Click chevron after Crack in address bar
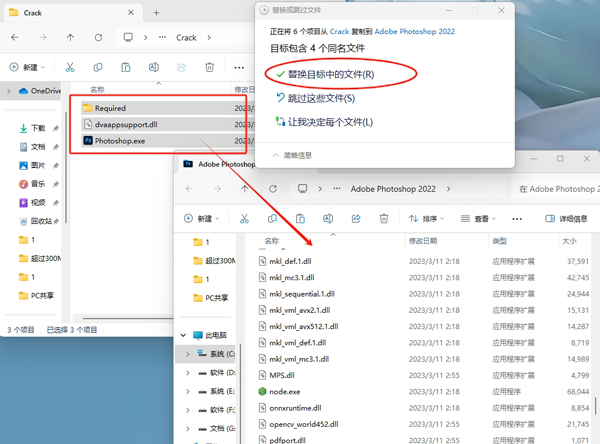 point(209,38)
